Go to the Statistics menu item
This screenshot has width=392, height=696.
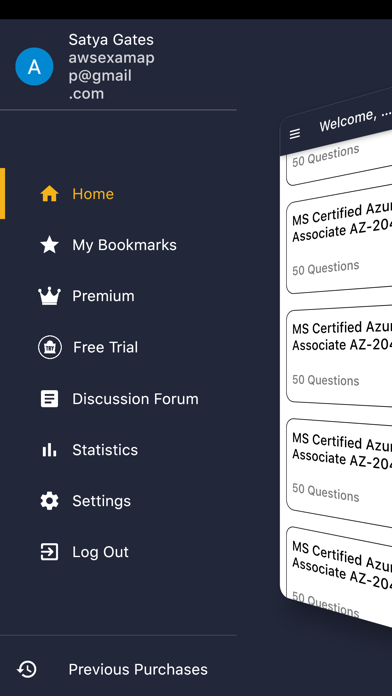[x=105, y=450]
